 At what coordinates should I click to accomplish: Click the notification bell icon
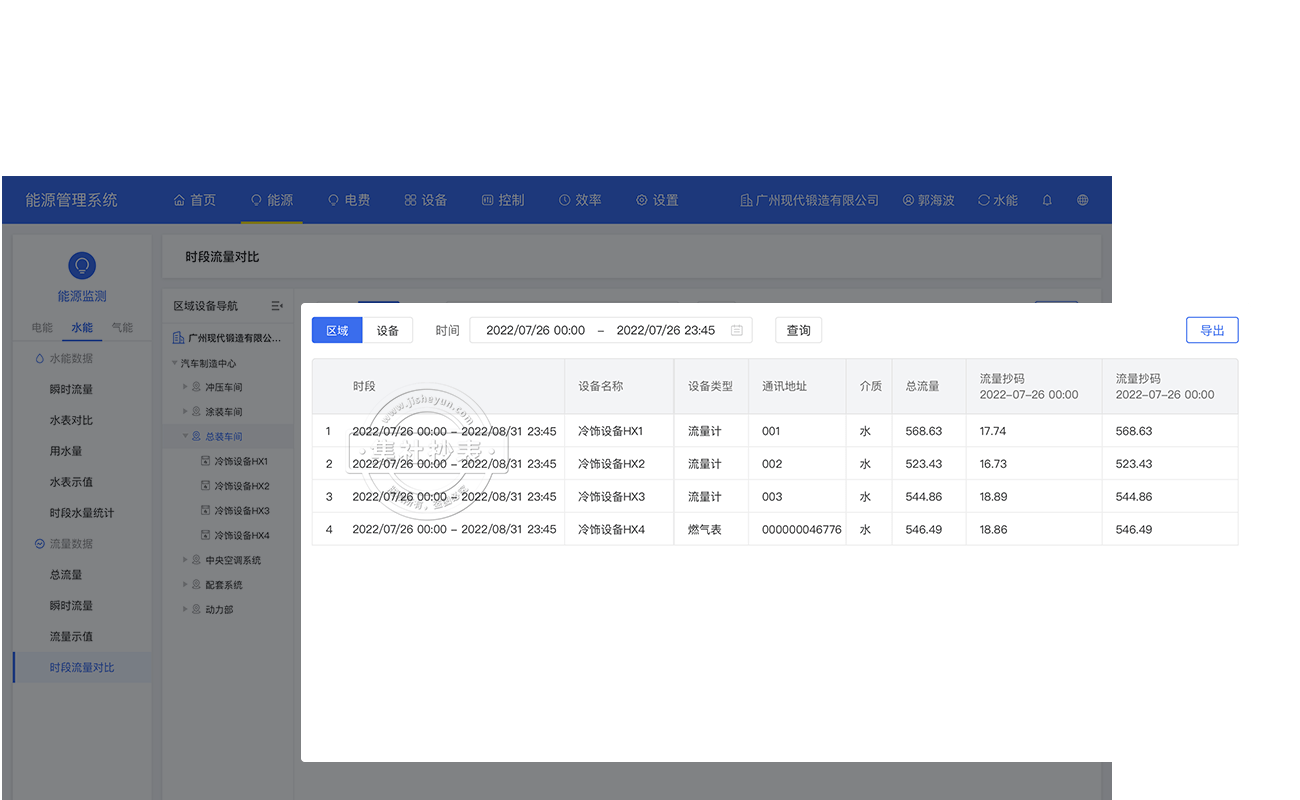click(1047, 200)
